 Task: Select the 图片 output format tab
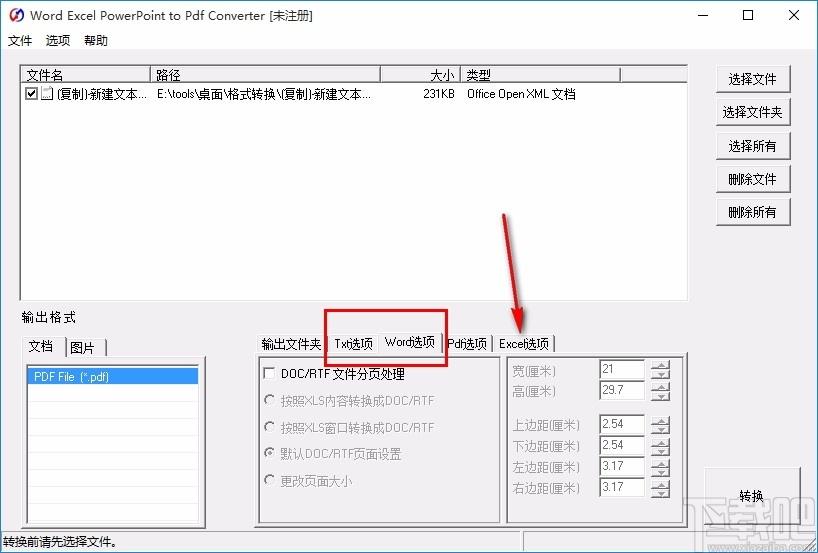83,348
